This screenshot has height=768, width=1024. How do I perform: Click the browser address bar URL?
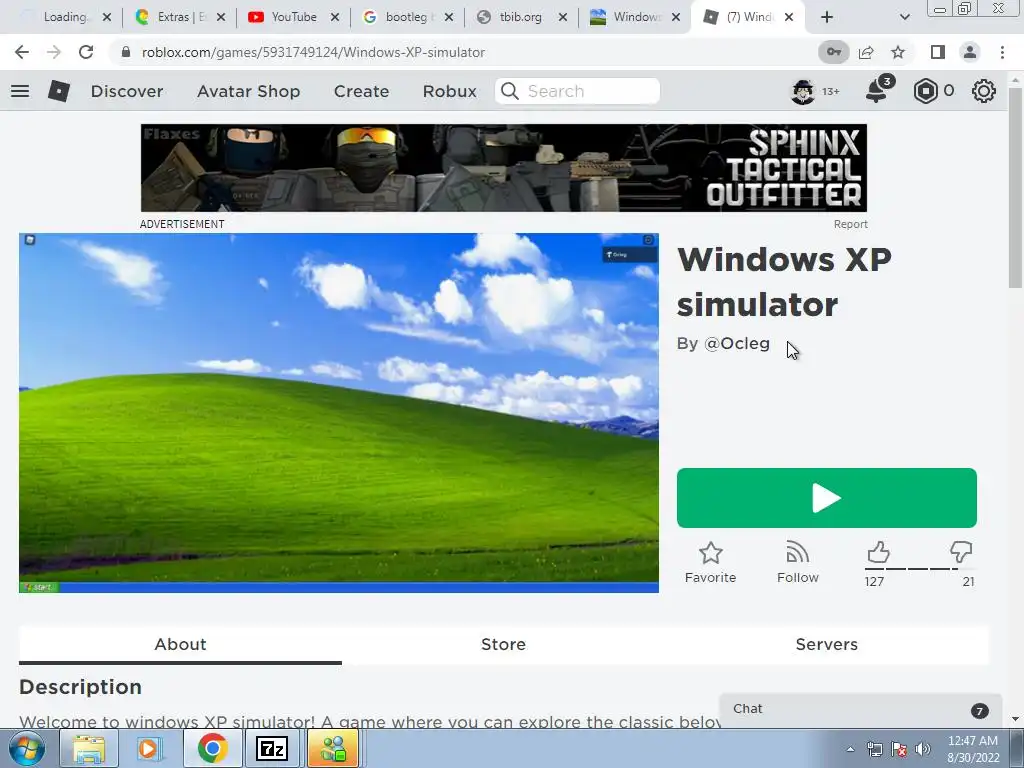(313, 52)
